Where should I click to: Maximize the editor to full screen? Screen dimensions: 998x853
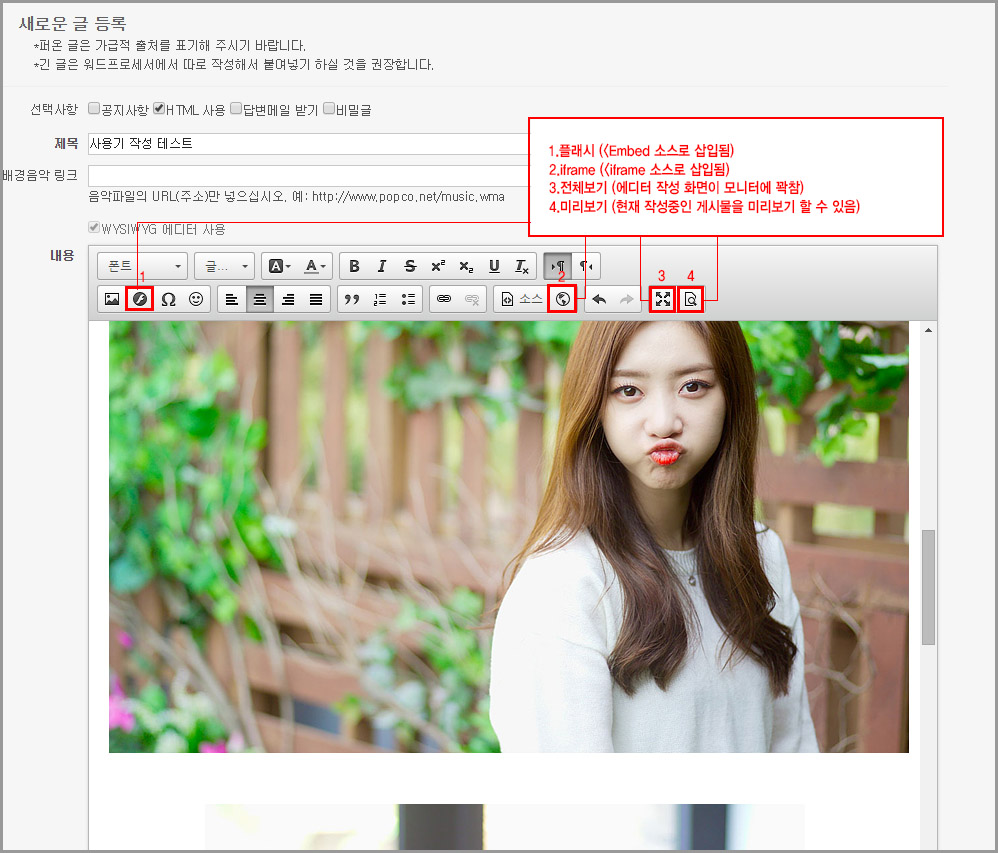(662, 299)
